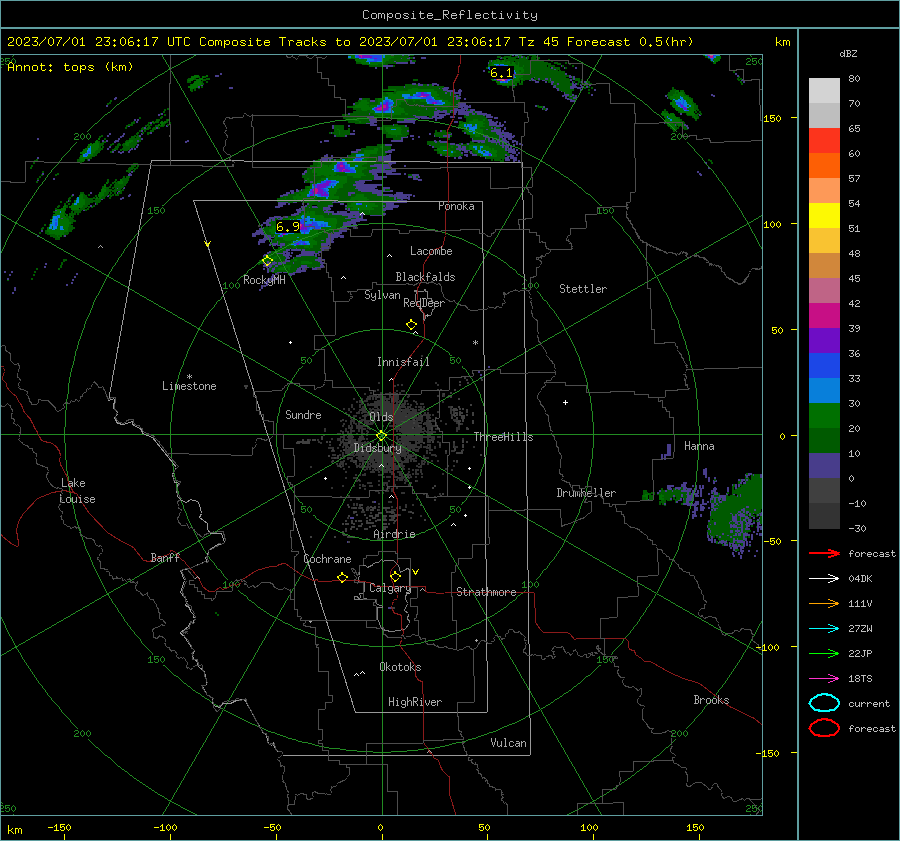Click the Airdrie town label
This screenshot has height=841, width=900.
tap(394, 534)
